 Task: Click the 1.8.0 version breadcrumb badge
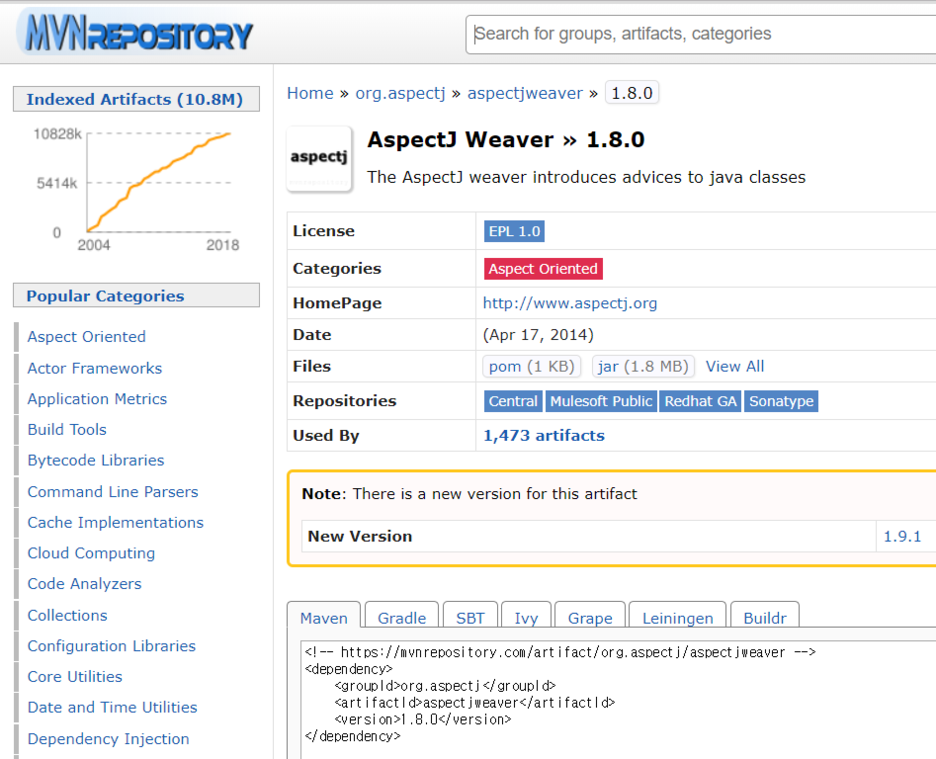click(x=632, y=93)
